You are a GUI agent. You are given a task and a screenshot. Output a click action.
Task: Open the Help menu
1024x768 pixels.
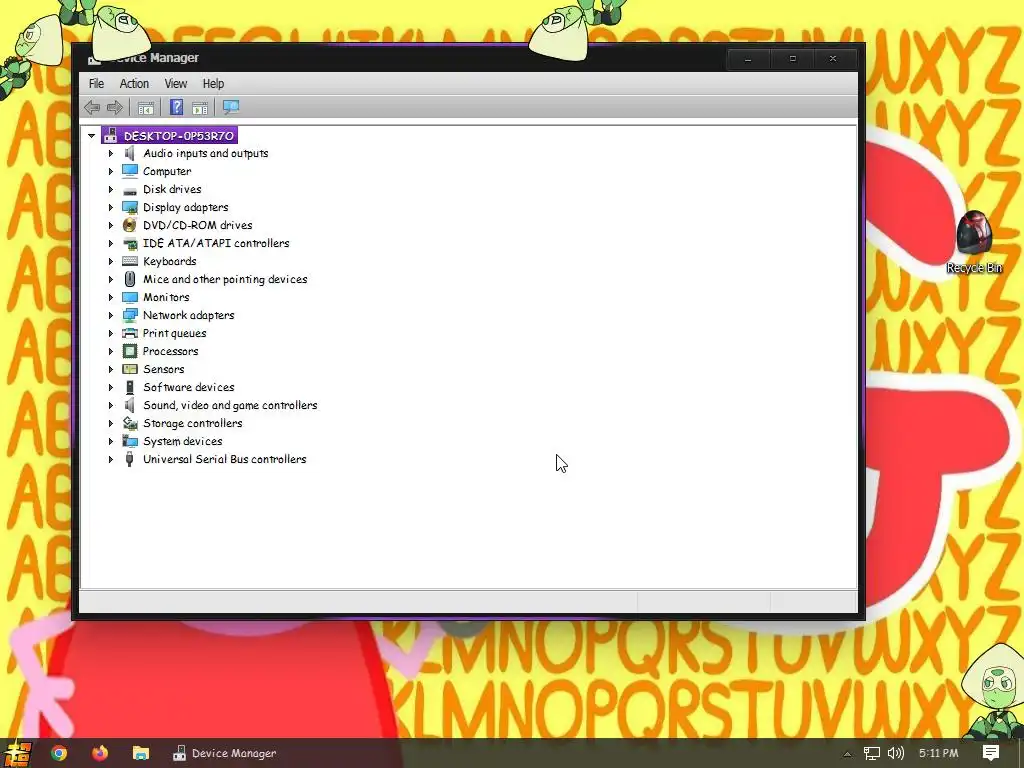[213, 84]
